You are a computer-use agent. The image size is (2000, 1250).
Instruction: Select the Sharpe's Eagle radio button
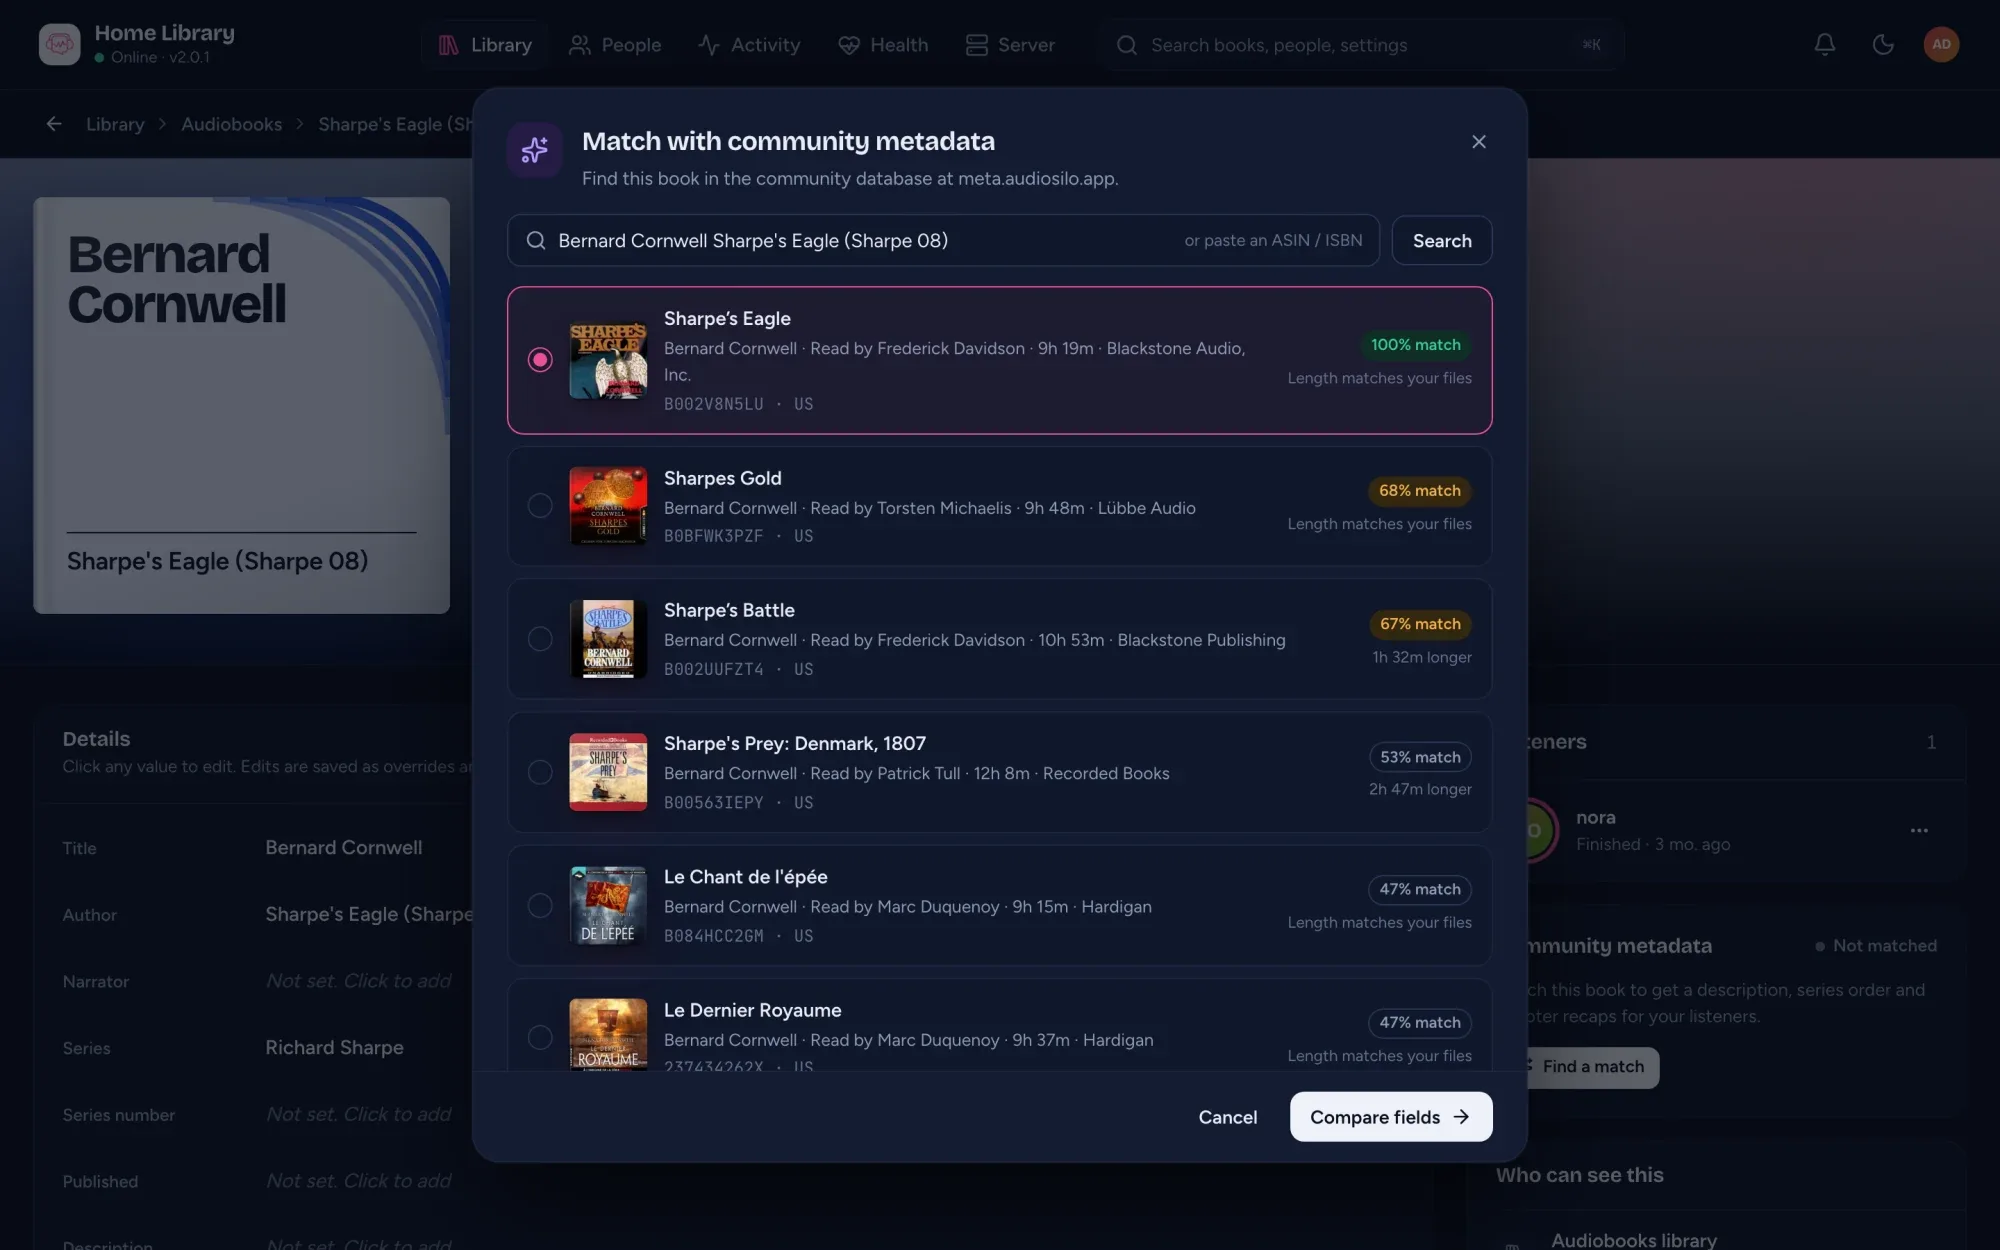540,359
